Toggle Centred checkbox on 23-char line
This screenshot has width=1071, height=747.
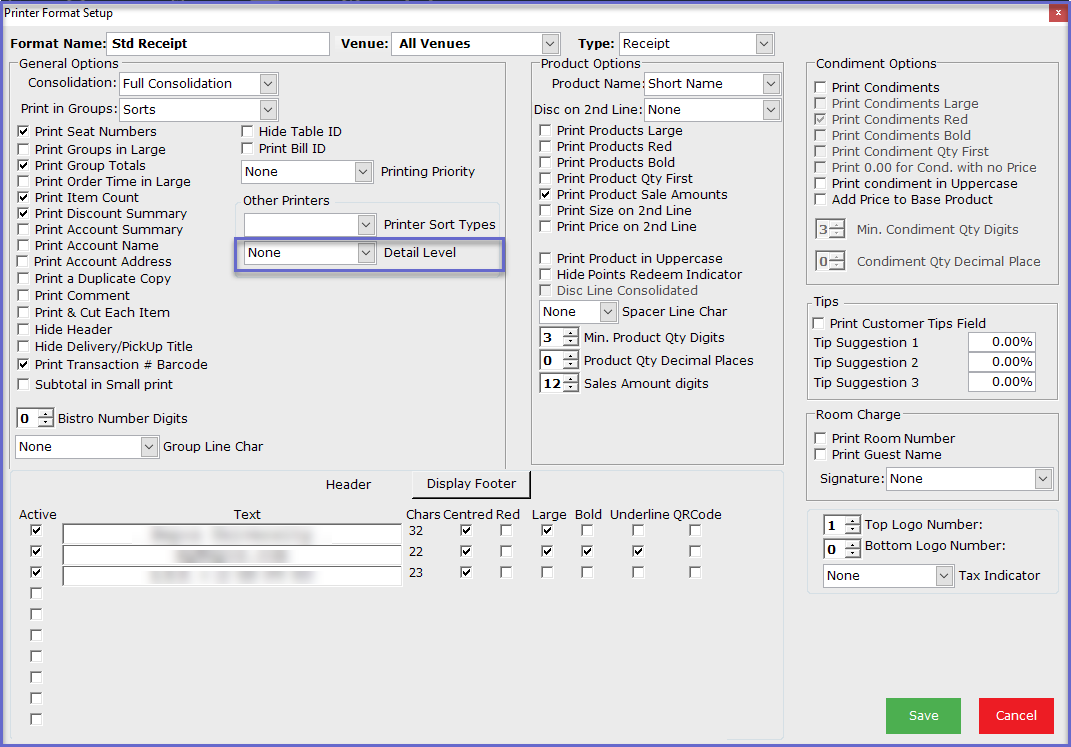pos(466,572)
